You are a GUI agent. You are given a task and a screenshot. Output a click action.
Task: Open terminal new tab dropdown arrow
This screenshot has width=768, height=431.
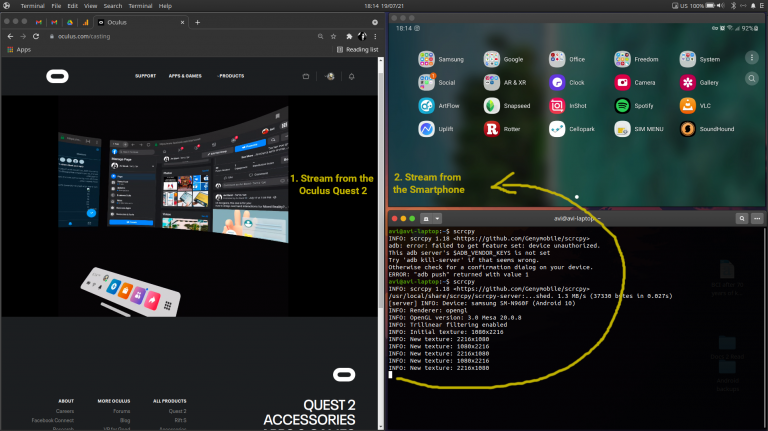(437, 218)
